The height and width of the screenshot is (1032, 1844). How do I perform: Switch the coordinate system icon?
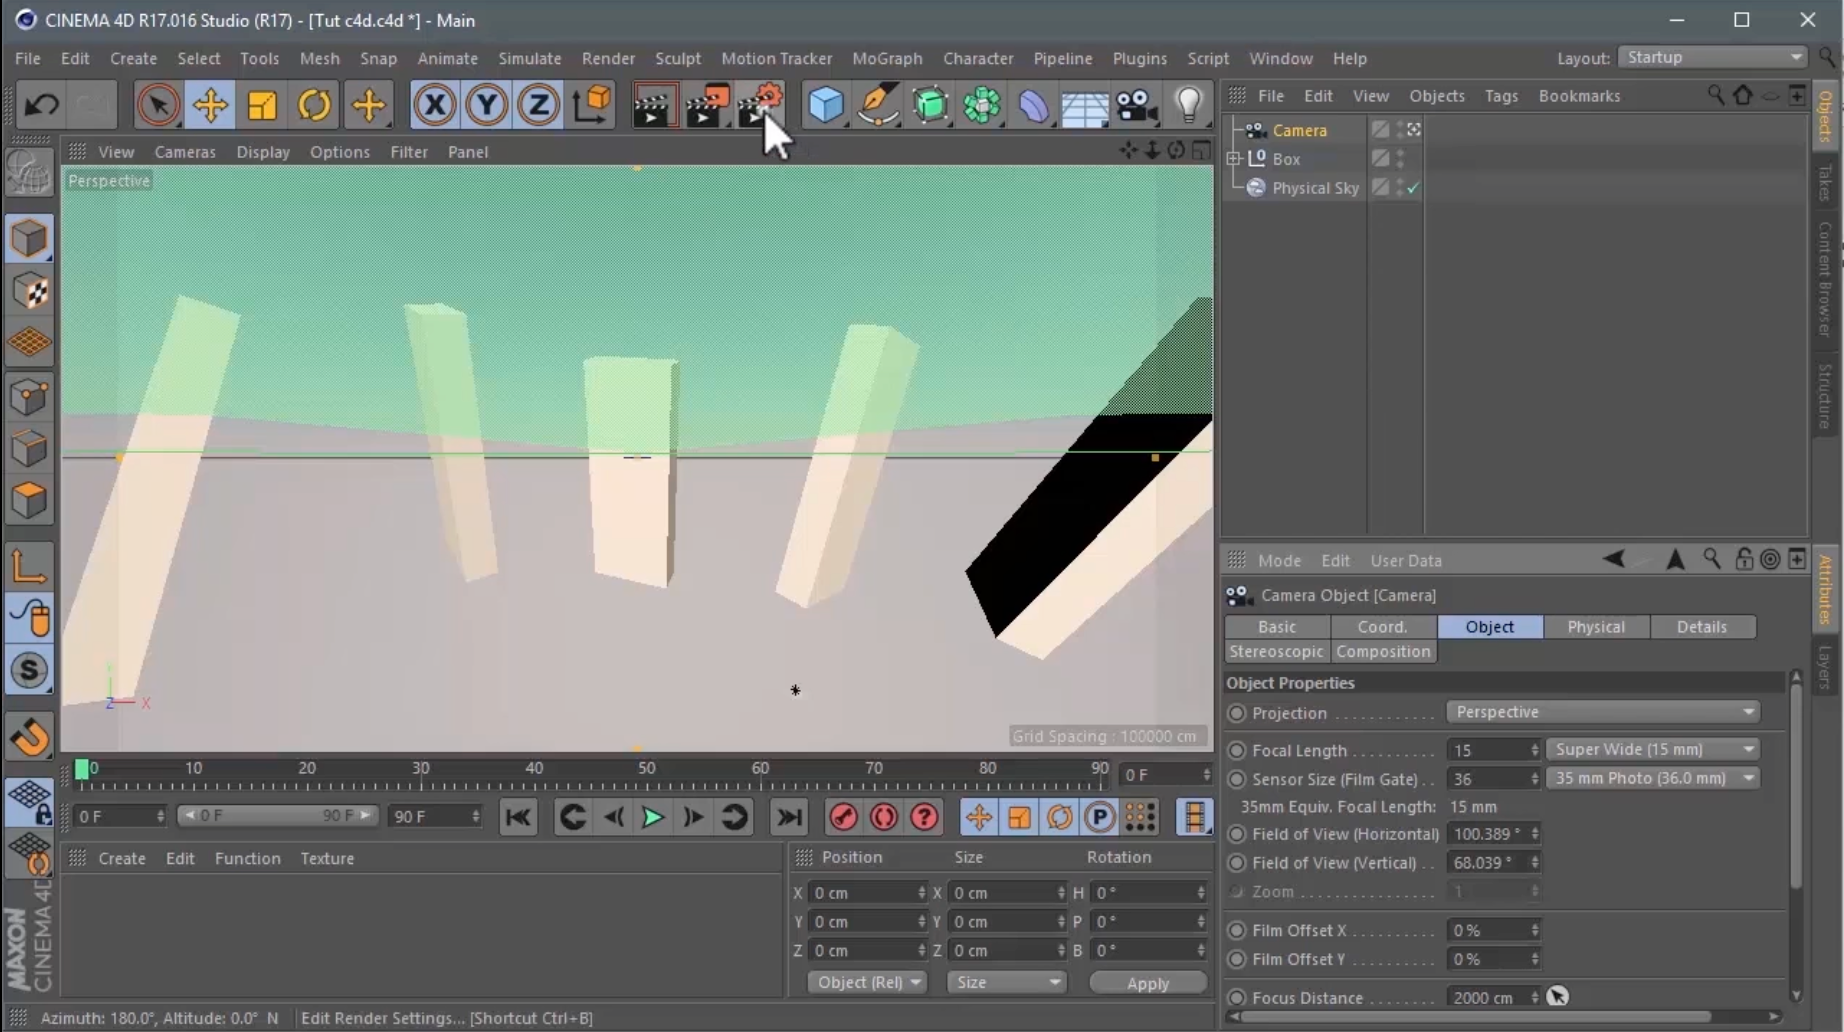click(591, 104)
